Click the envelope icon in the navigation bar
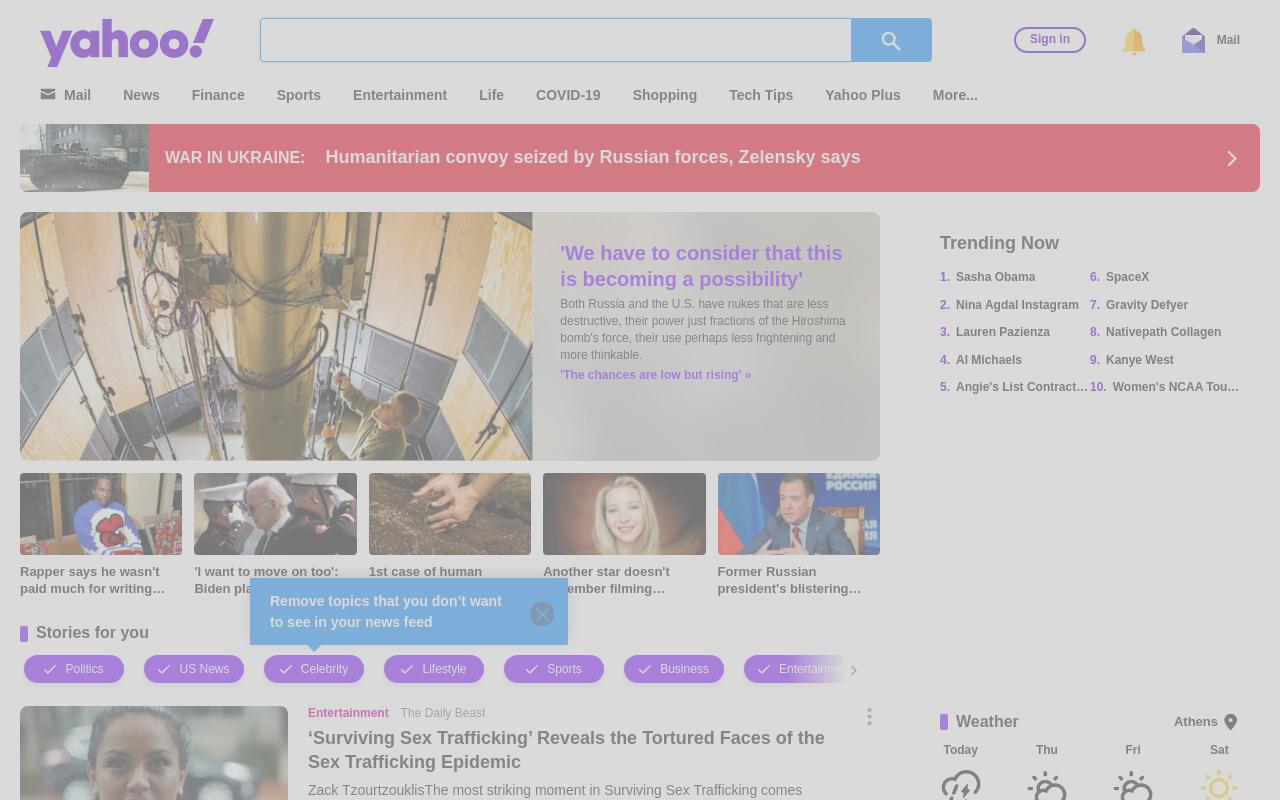 pos(48,94)
